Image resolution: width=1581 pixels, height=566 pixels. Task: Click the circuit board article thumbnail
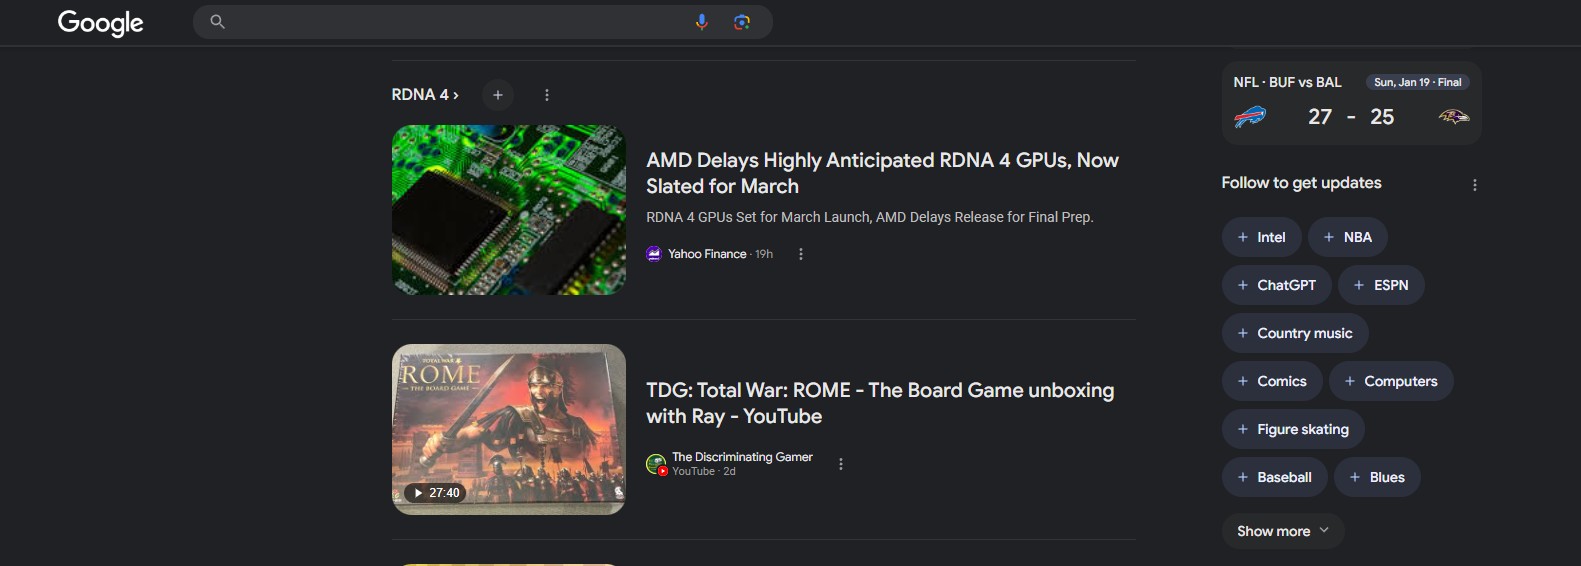coord(508,210)
